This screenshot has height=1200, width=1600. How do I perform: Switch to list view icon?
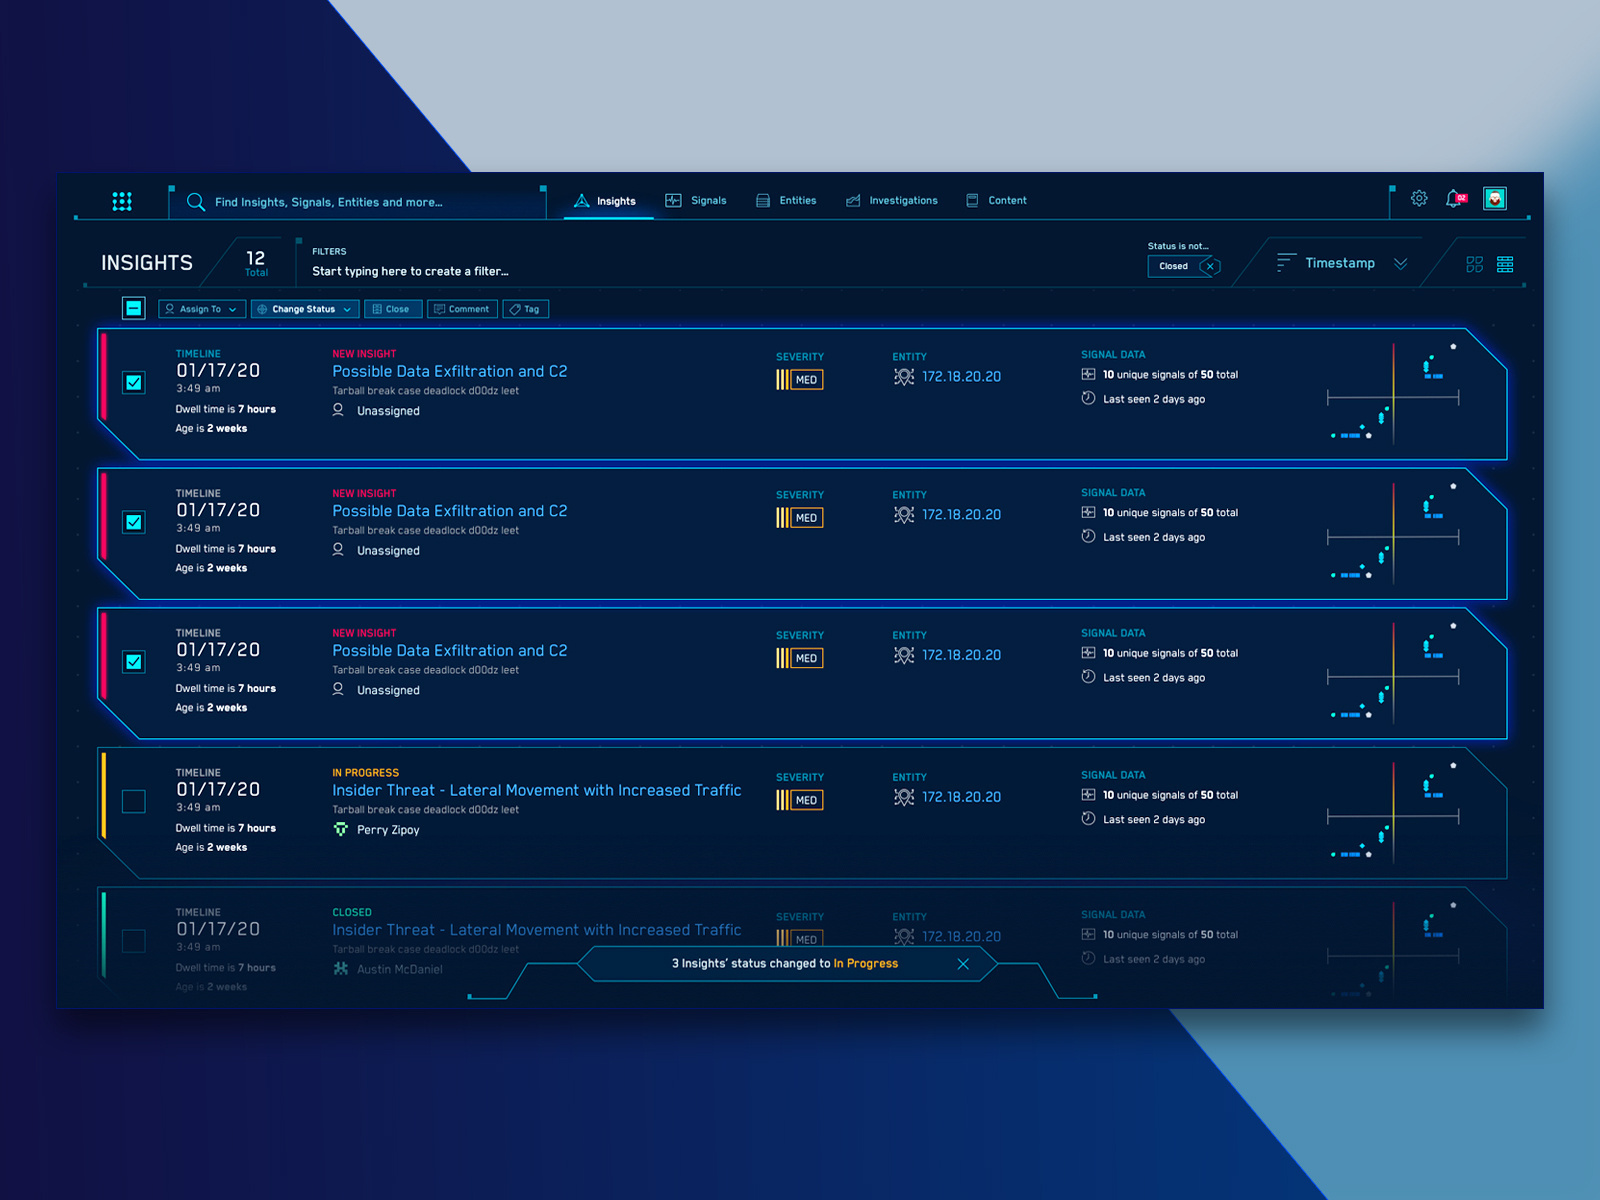(x=1507, y=263)
